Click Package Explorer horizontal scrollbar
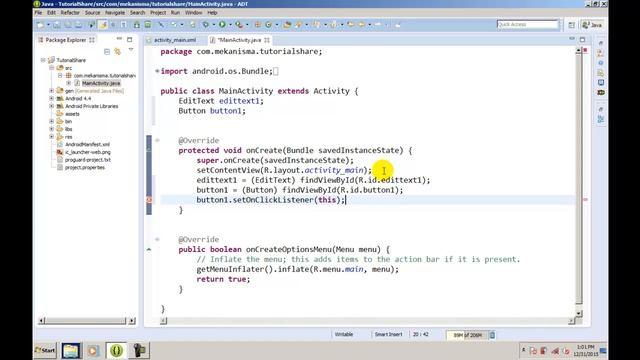The image size is (640, 360). click(x=86, y=321)
